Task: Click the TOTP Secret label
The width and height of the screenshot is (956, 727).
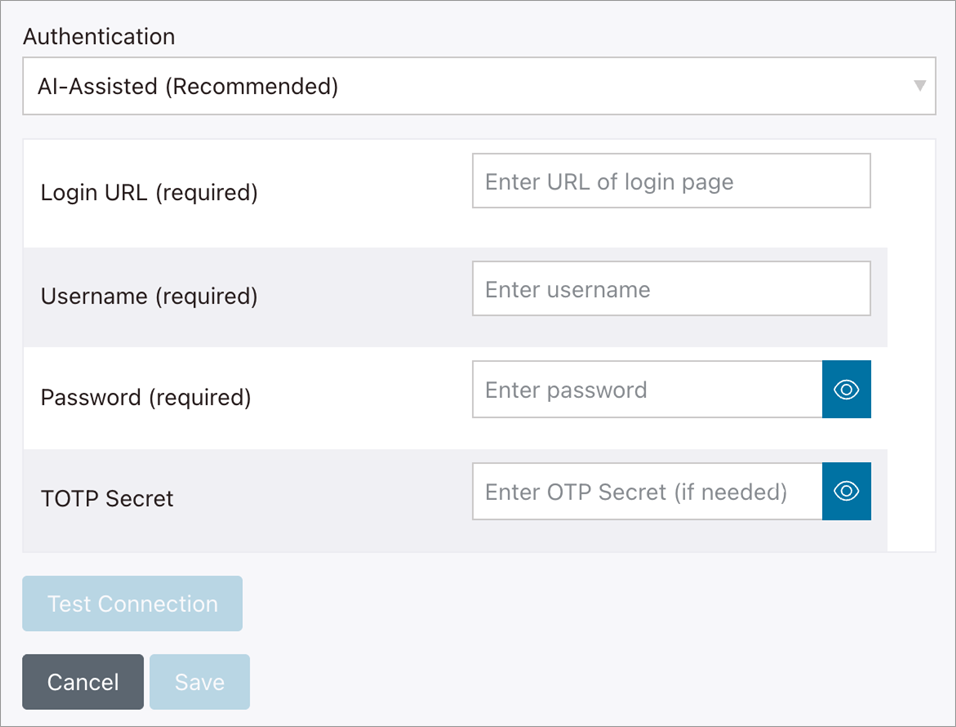Action: pos(107,498)
